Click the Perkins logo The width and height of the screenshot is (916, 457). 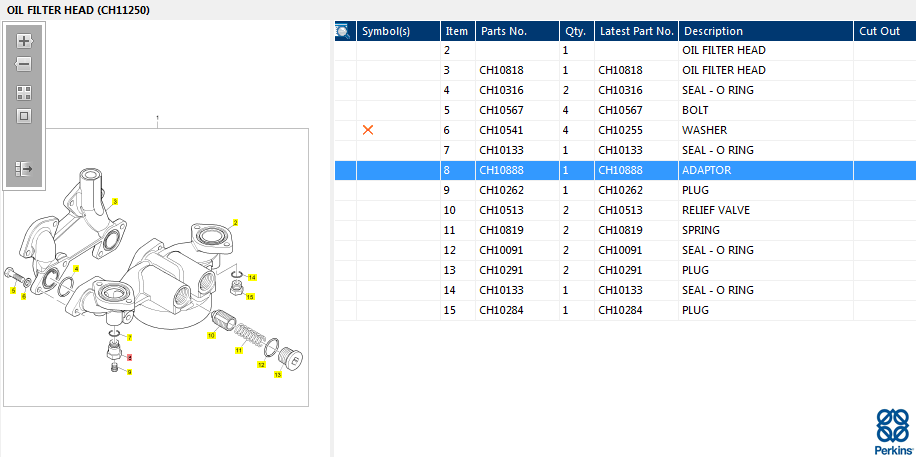coord(893,432)
